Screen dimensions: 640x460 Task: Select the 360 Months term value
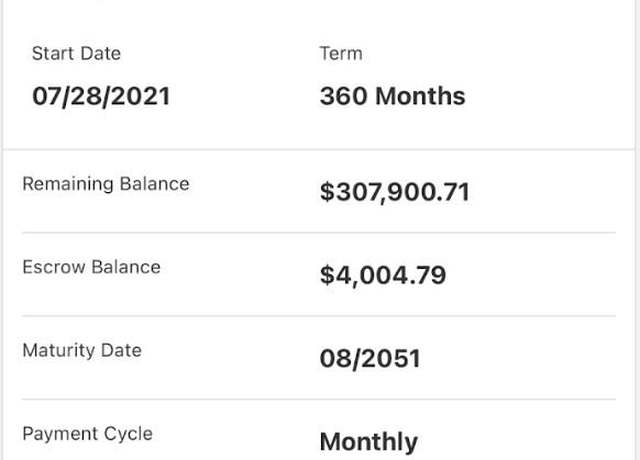click(392, 96)
